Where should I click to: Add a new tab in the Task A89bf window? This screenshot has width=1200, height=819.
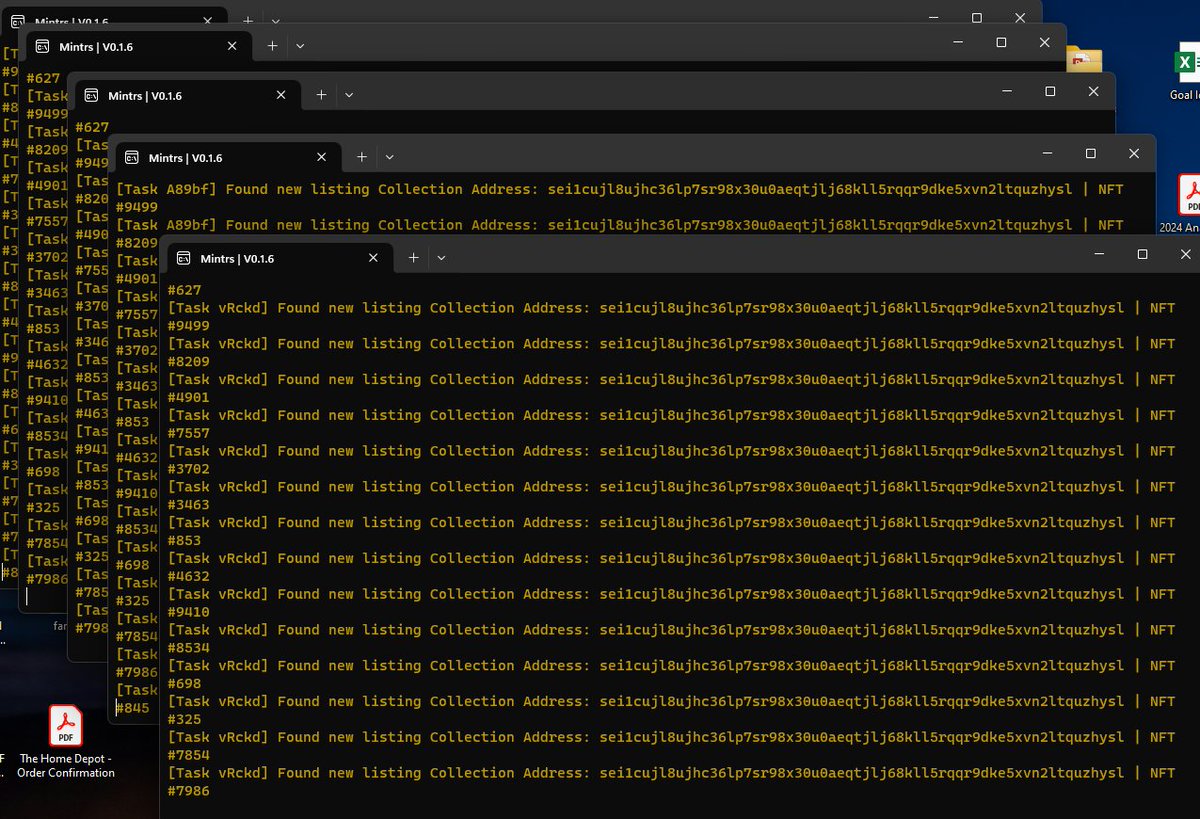pyautogui.click(x=362, y=157)
